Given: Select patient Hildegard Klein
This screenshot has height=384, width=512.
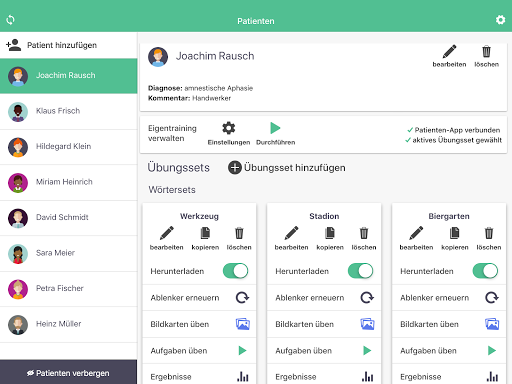Looking at the screenshot, I should (x=69, y=147).
